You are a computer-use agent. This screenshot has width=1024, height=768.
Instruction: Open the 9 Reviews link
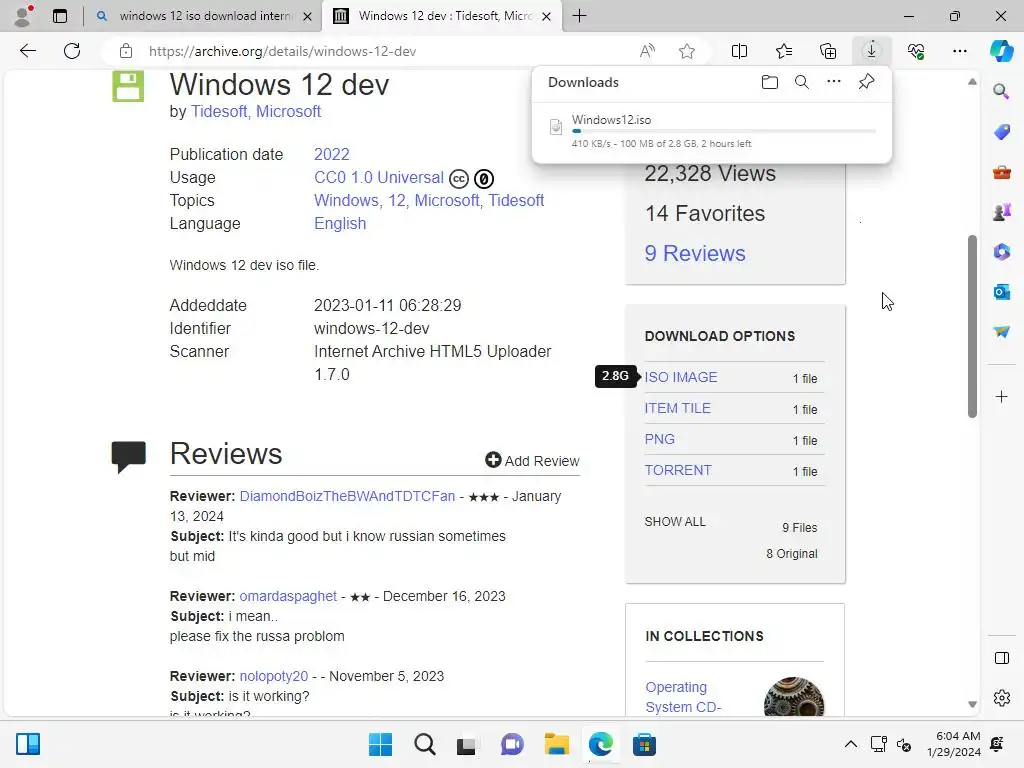695,253
